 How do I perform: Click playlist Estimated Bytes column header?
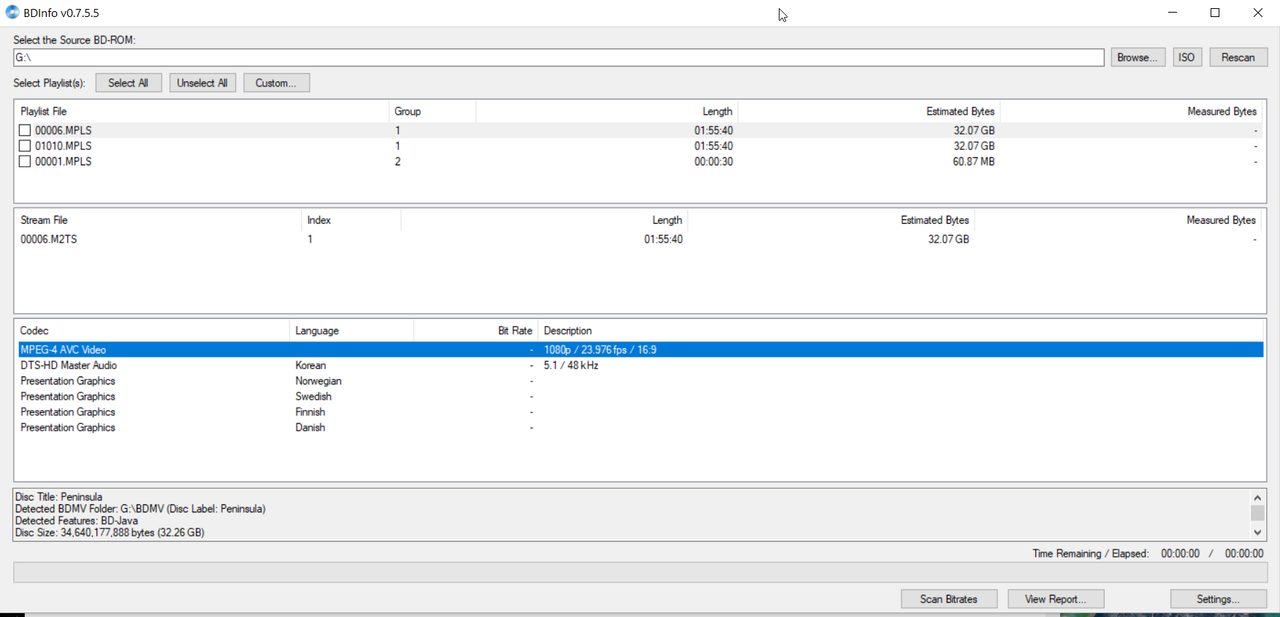click(869, 112)
